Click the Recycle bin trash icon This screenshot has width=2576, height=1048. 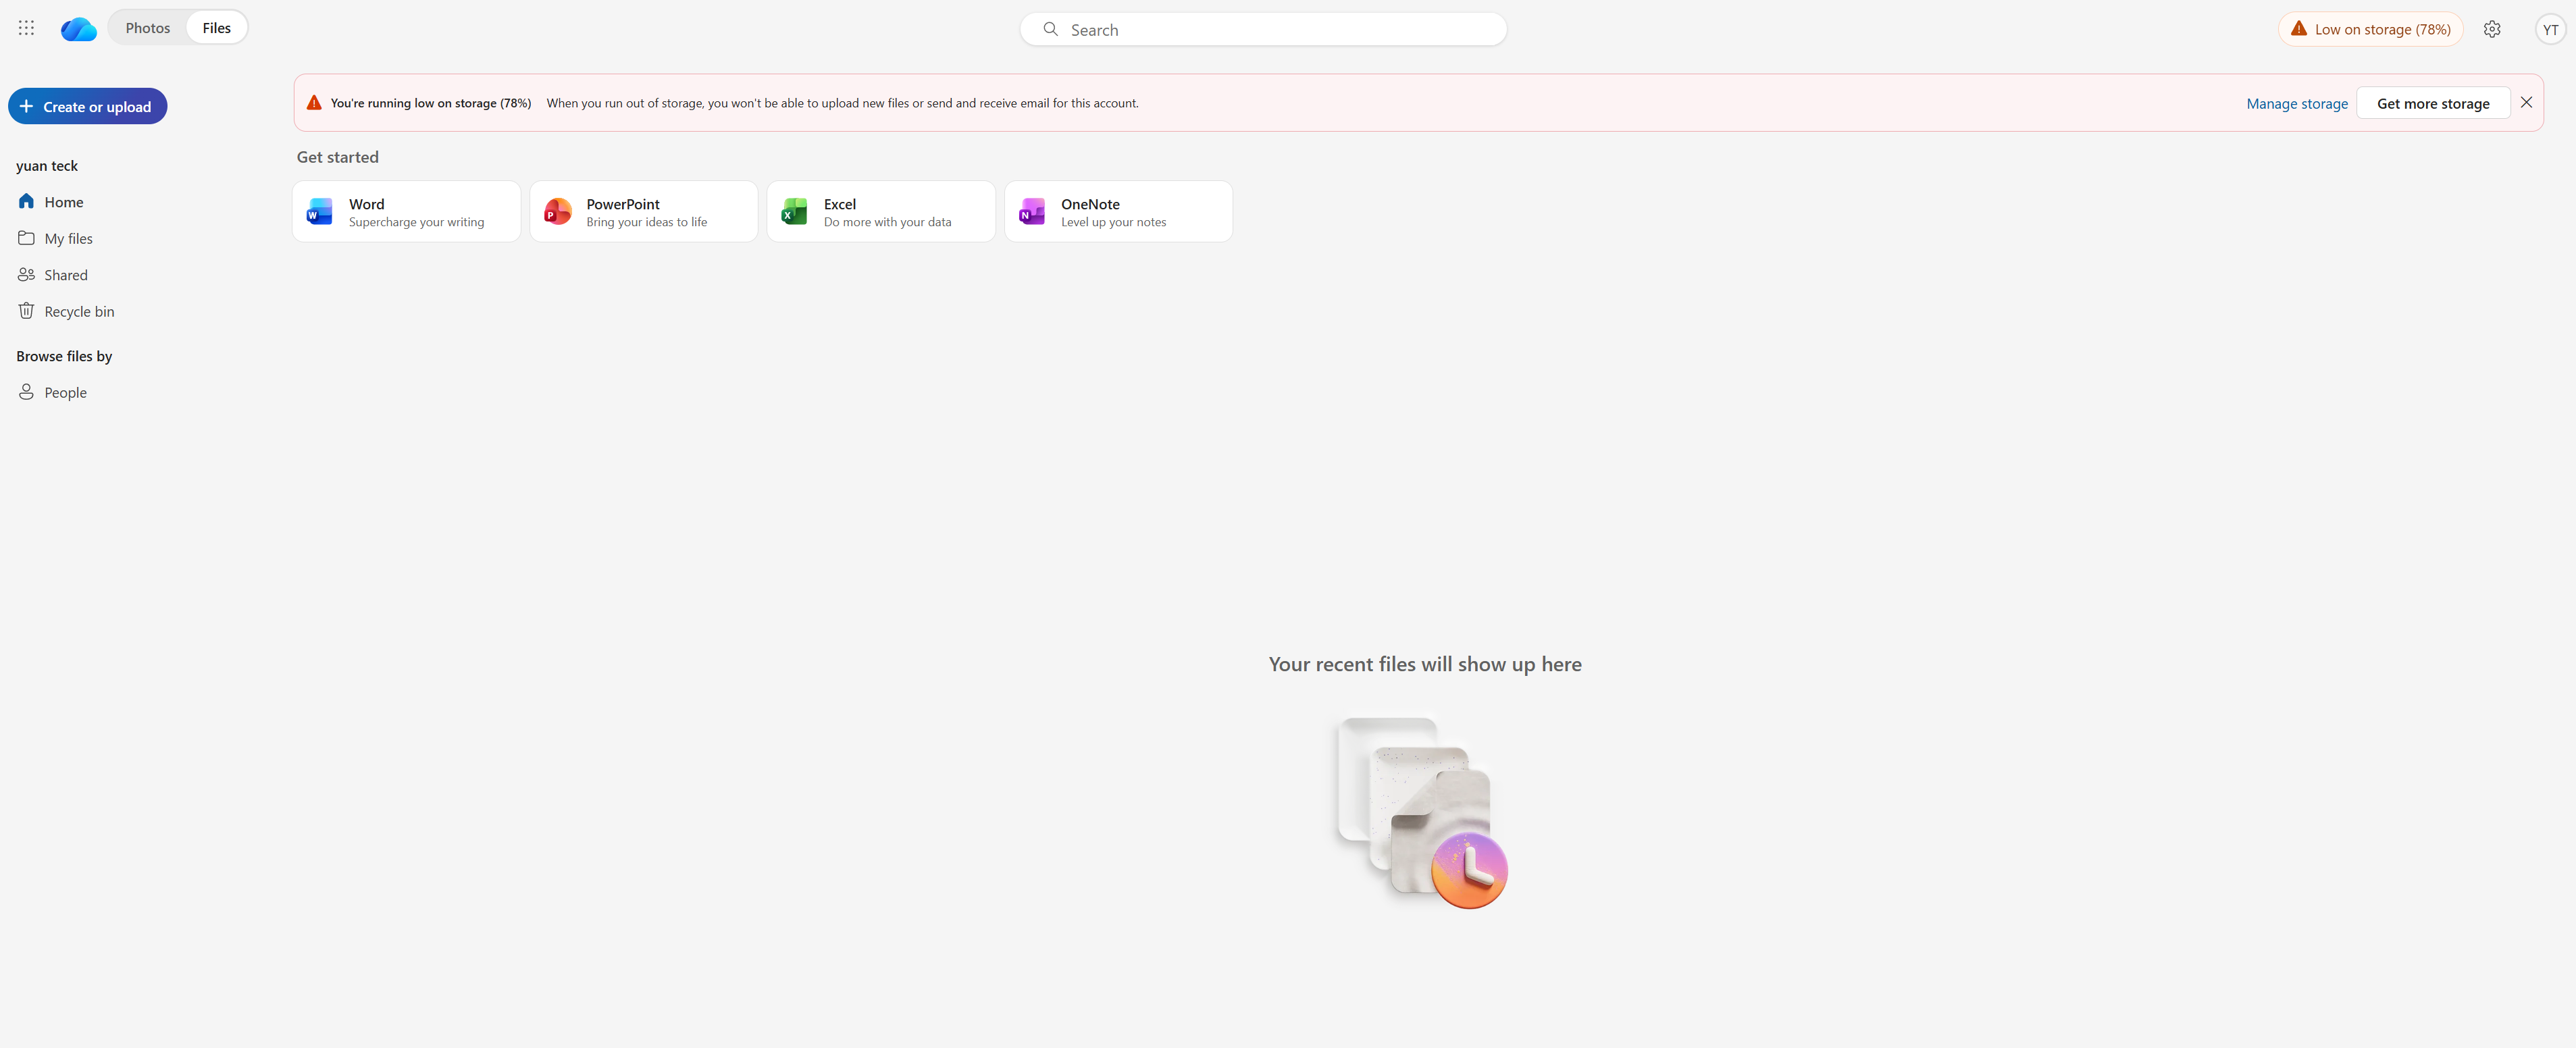pyautogui.click(x=26, y=311)
